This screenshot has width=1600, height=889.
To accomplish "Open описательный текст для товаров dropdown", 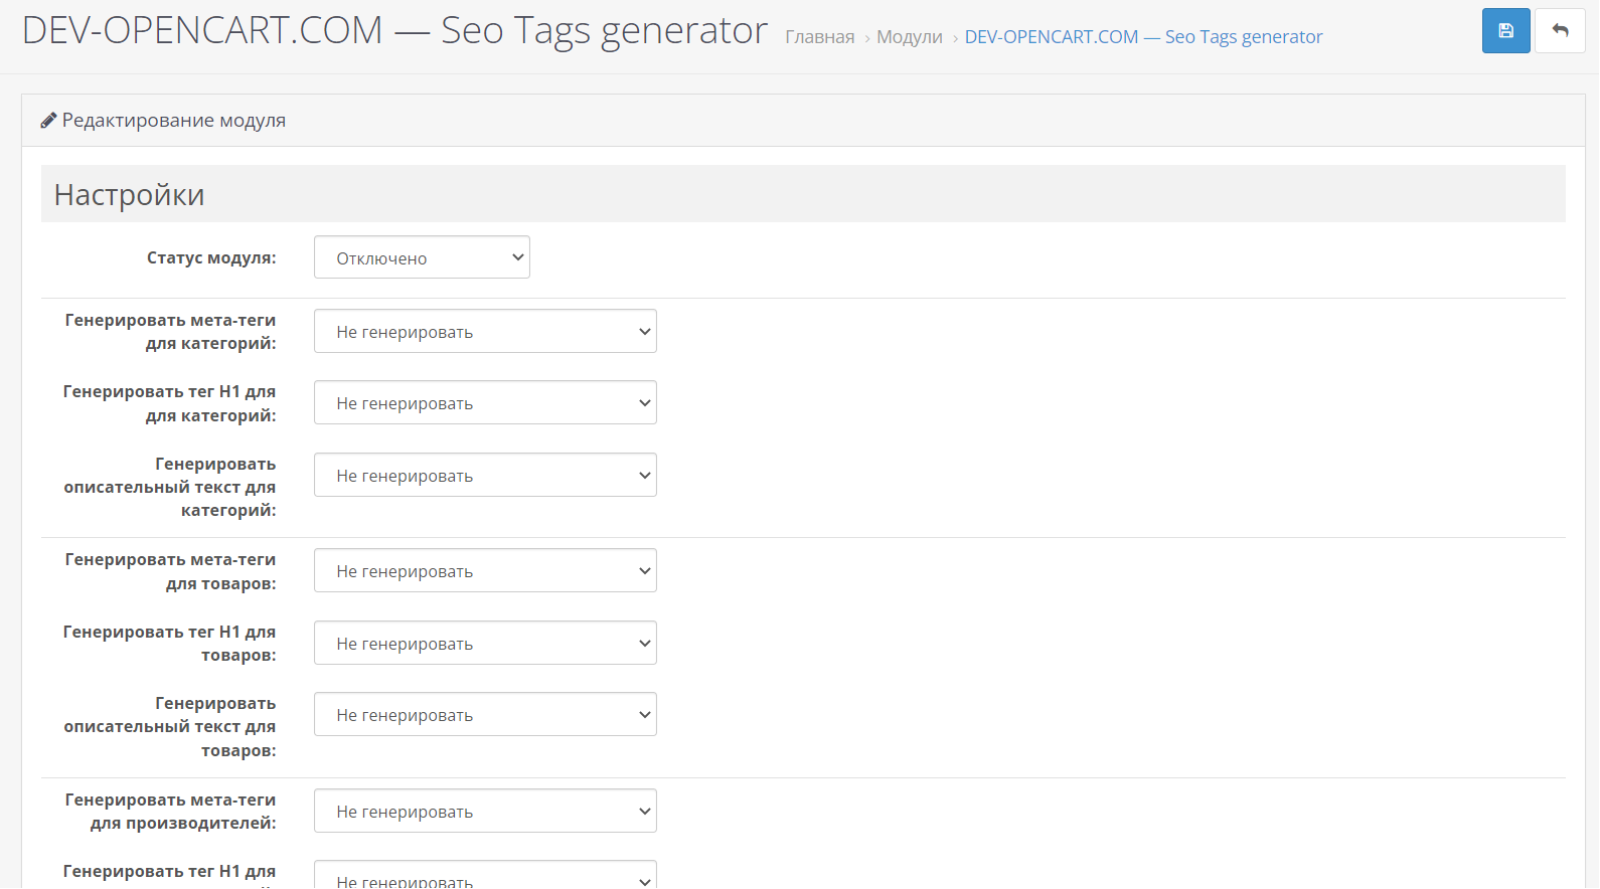I will [x=485, y=715].
